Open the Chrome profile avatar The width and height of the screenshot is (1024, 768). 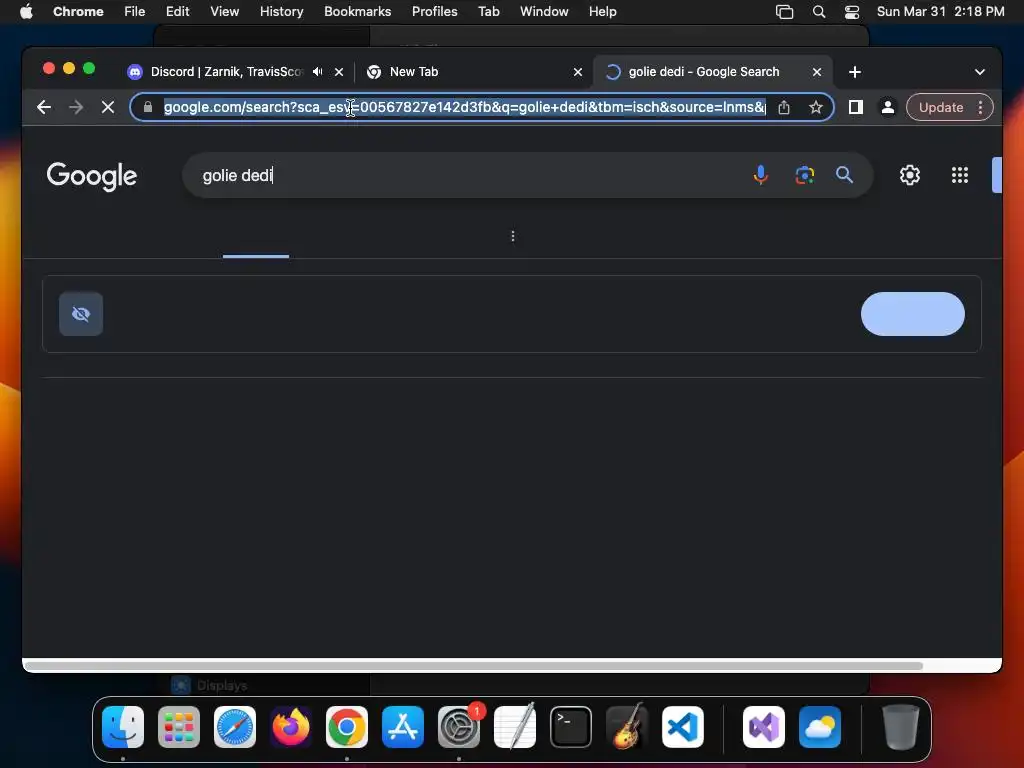click(888, 107)
